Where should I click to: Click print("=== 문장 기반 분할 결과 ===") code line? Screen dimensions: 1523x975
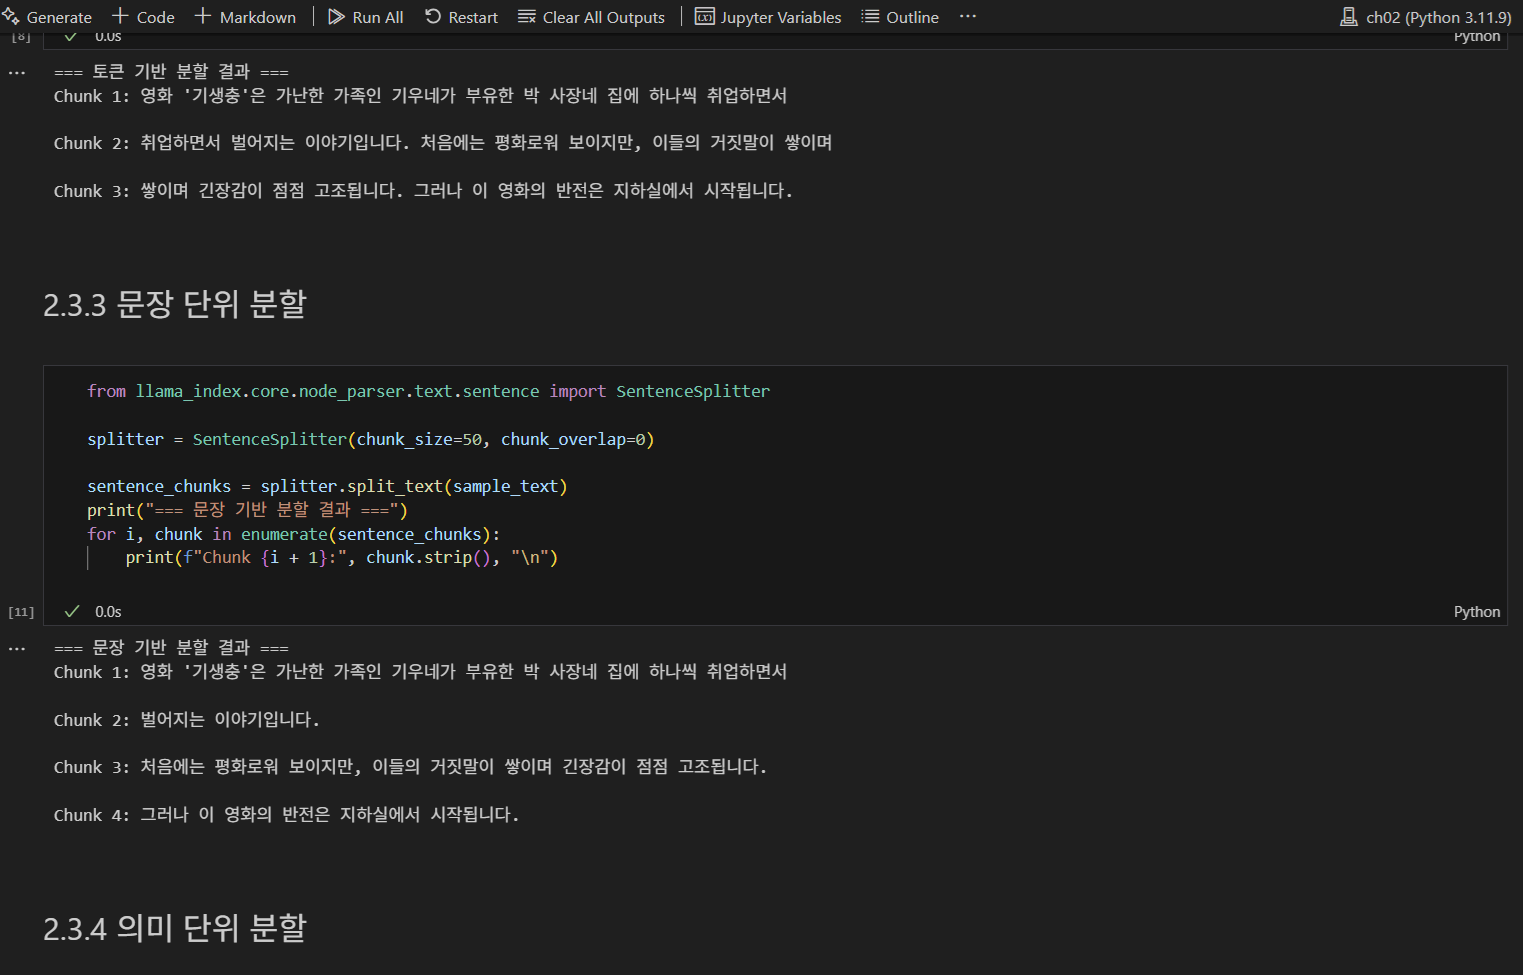point(247,510)
